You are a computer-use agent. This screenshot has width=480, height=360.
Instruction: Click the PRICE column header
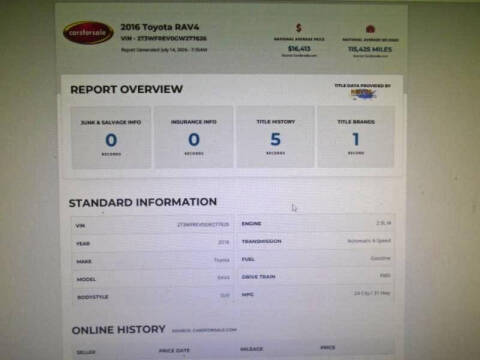(x=328, y=347)
